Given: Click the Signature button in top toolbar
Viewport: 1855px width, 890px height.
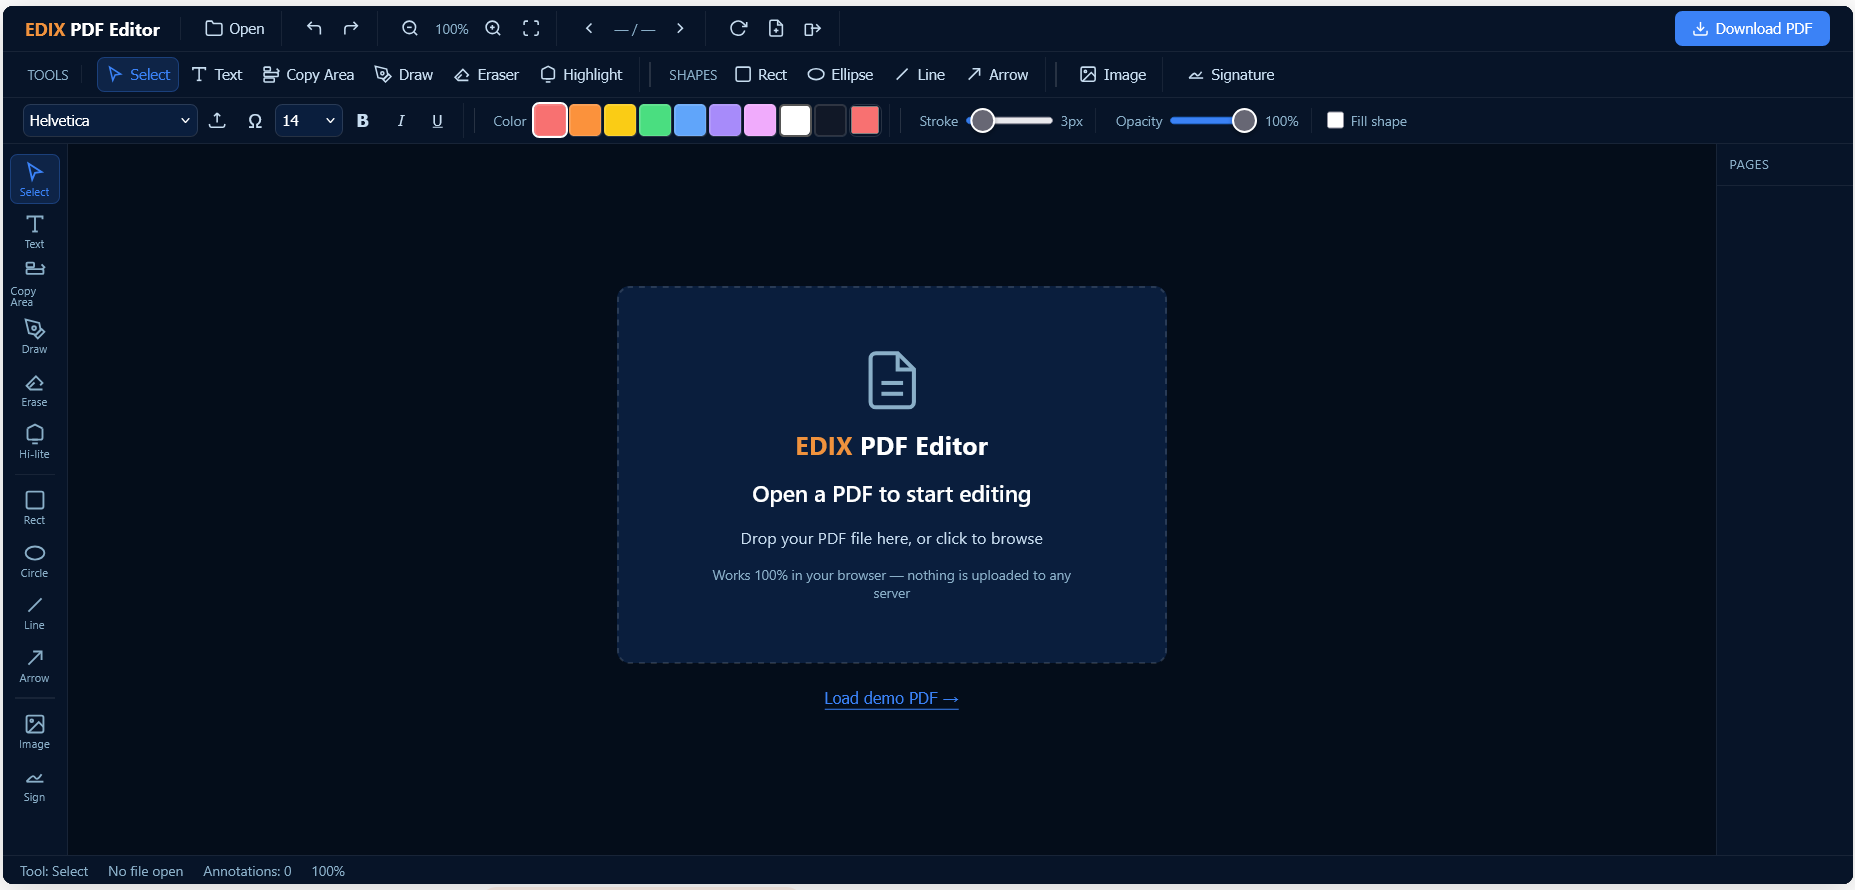Looking at the screenshot, I should [1231, 75].
